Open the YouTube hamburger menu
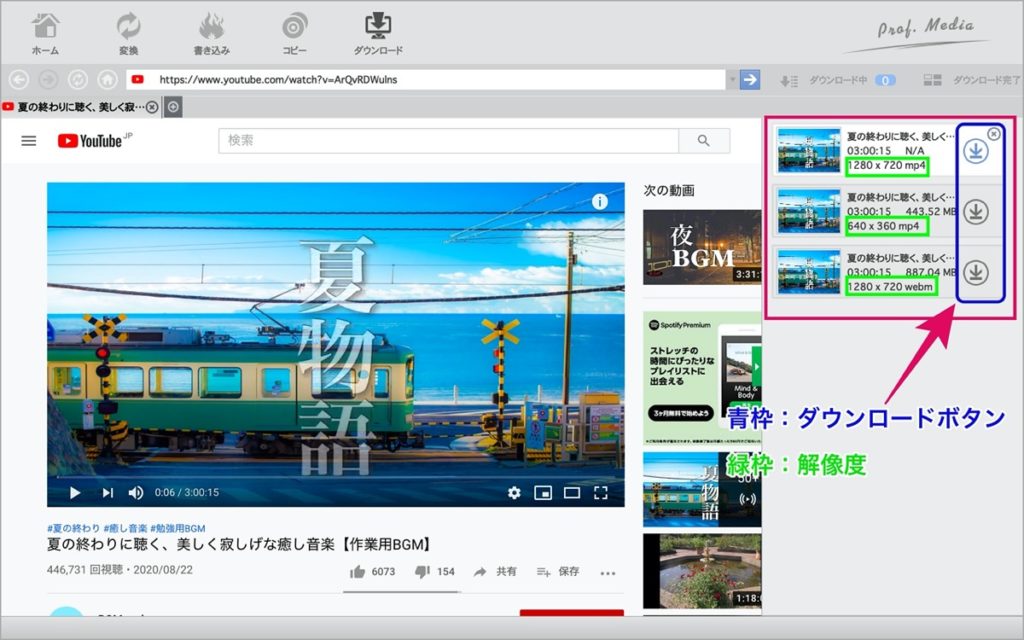This screenshot has width=1024, height=640. click(x=29, y=140)
